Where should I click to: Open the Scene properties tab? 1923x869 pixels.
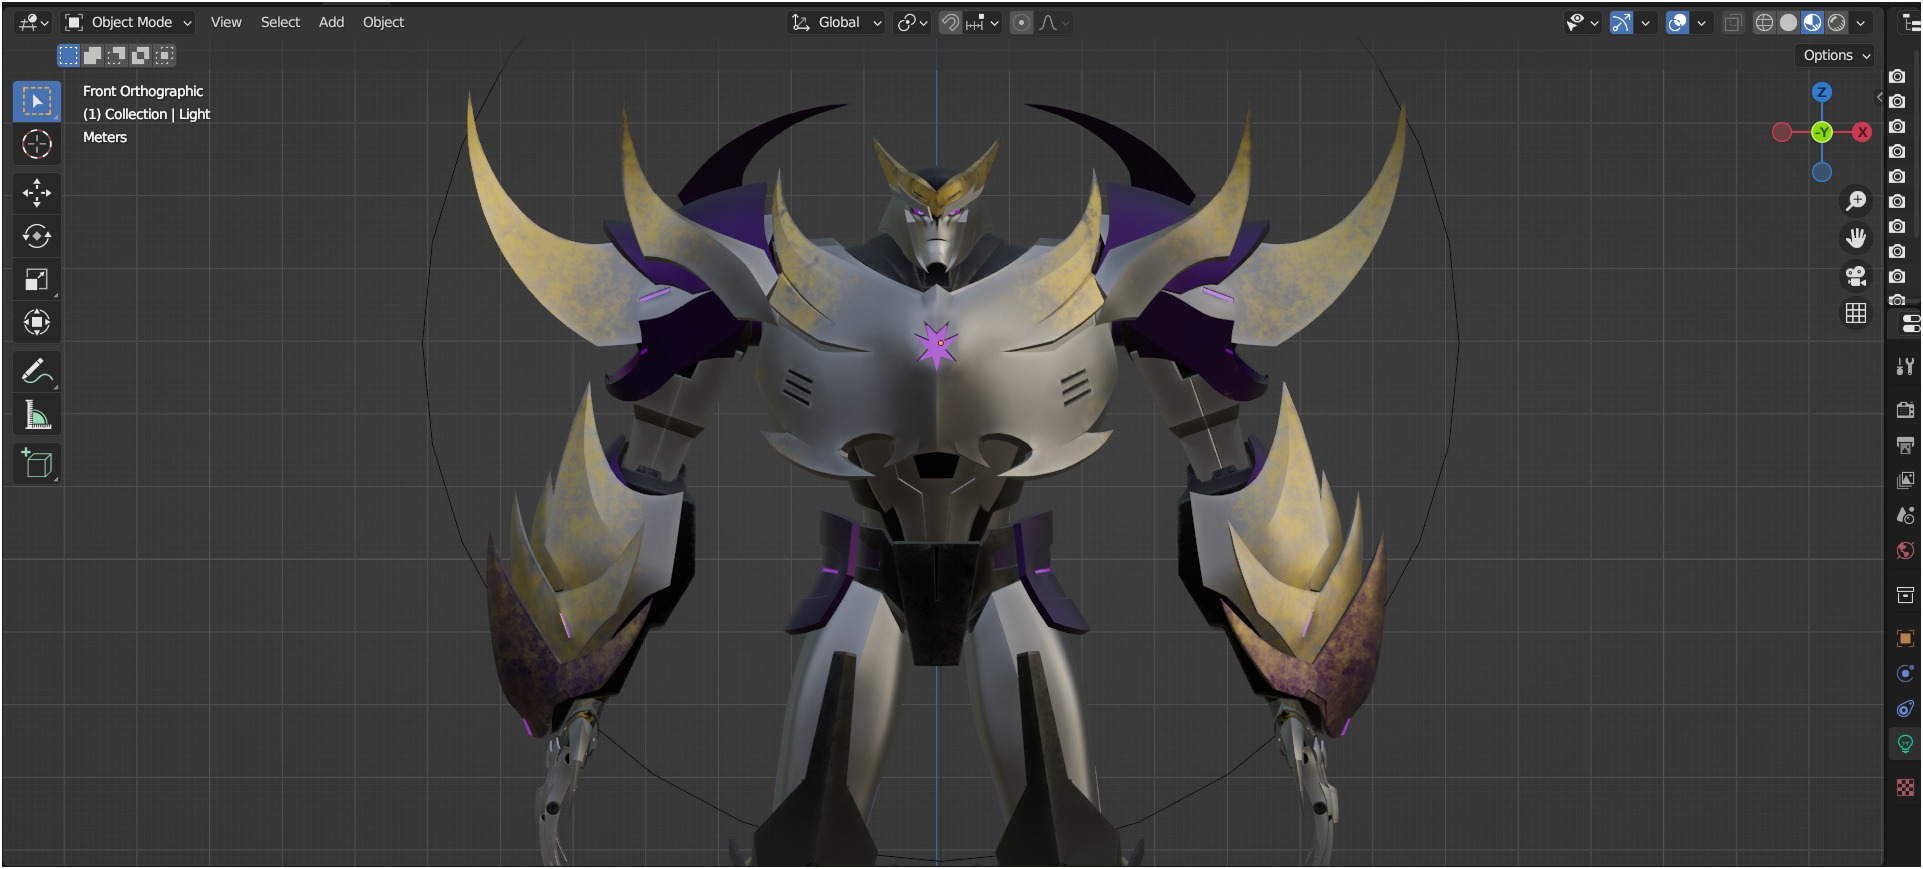tap(1905, 515)
